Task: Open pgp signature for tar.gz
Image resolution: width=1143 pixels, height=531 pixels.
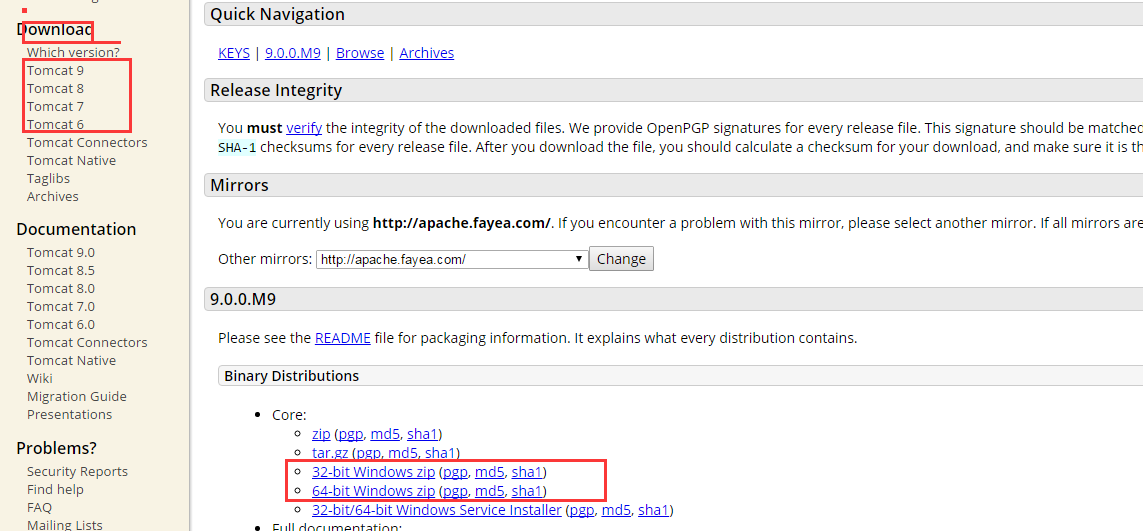Action: [x=370, y=454]
